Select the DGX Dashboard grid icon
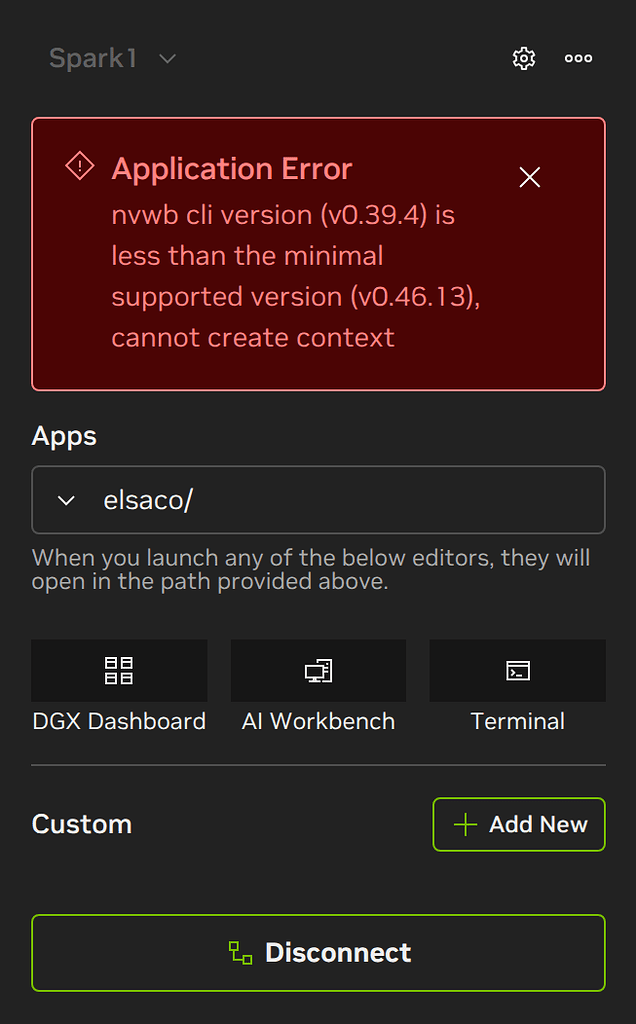Screen dimensions: 636x1024 pos(119,670)
